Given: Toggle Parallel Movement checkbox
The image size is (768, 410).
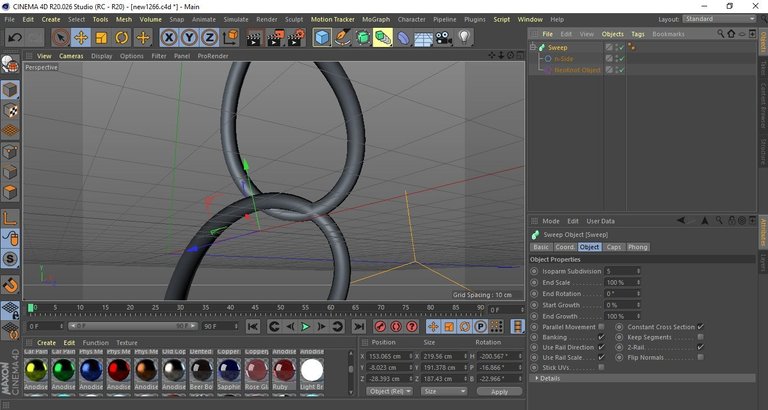Looking at the screenshot, I should 601,327.
